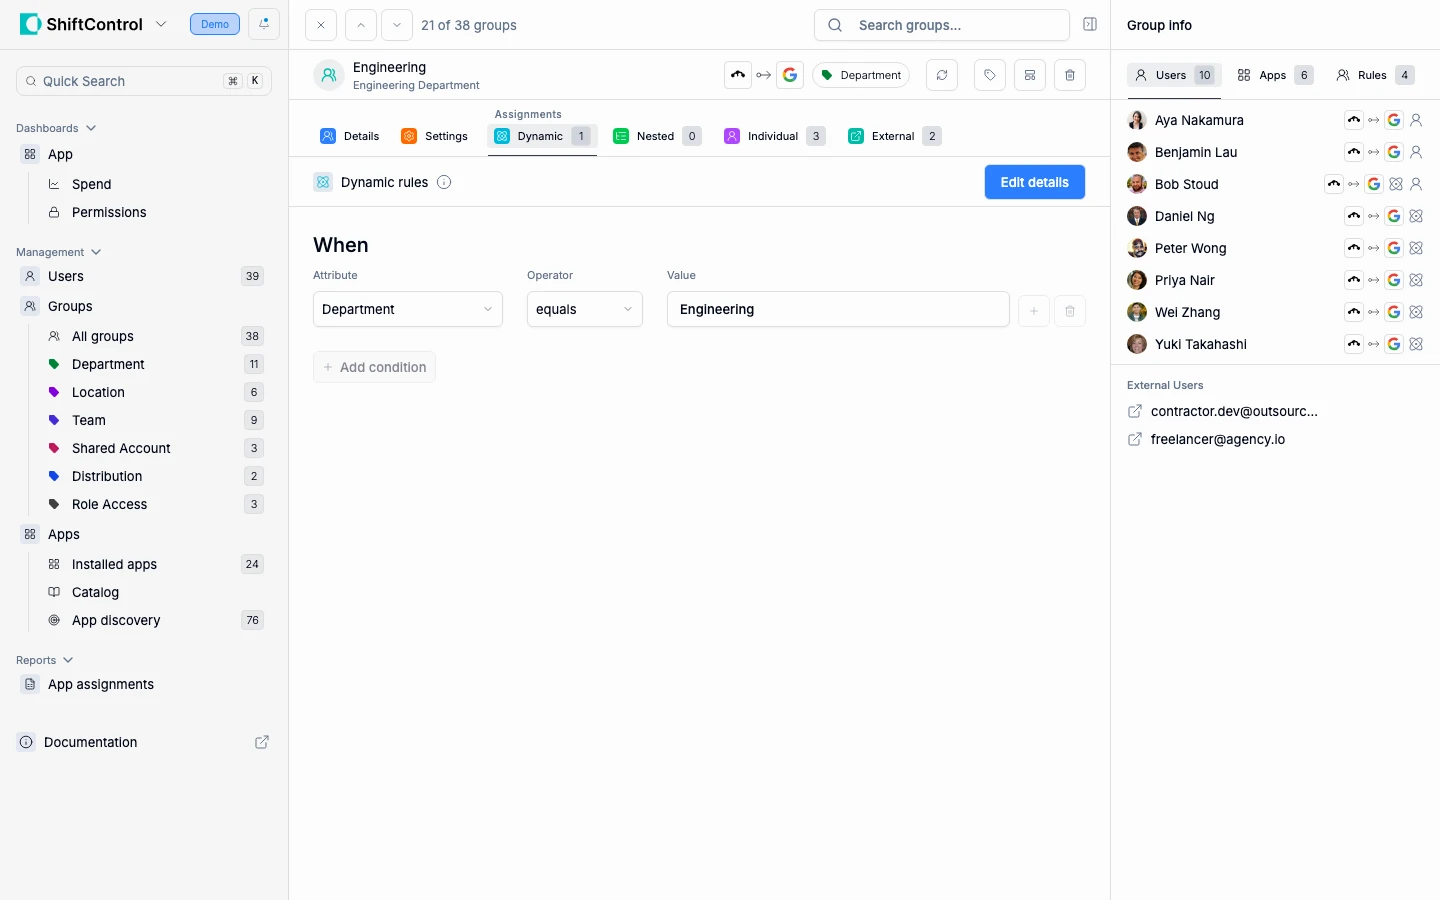The width and height of the screenshot is (1440, 900).
Task: Open the notifications bell icon
Action: pos(264,24)
